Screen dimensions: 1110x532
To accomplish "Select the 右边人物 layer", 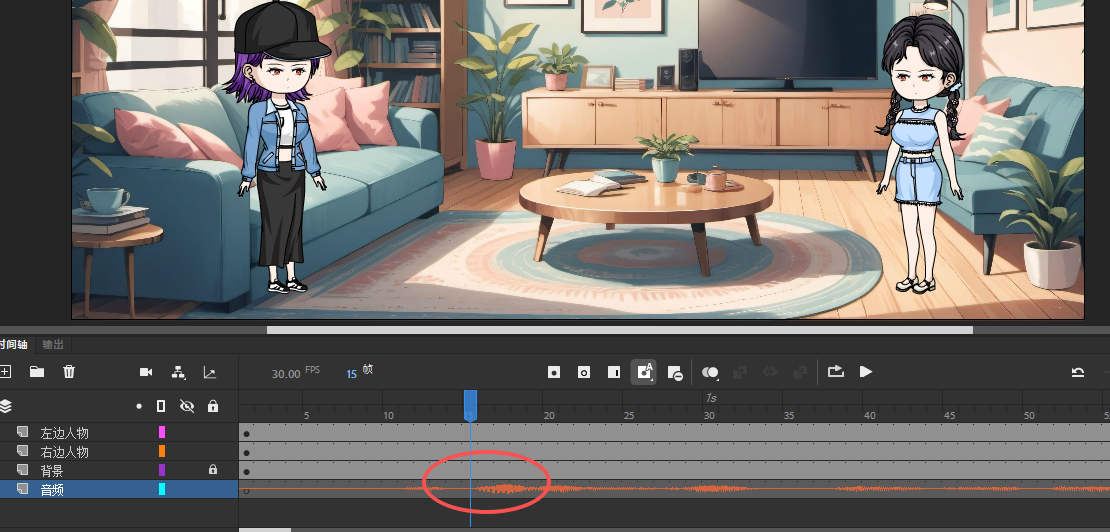I will pyautogui.click(x=65, y=452).
